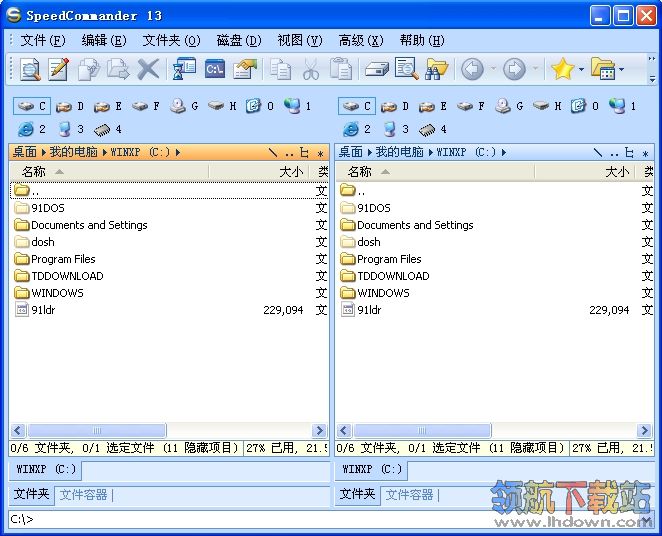This screenshot has height=536, width=662.
Task: Click the quick view magnifier-page icon
Action: pyautogui.click(x=407, y=69)
